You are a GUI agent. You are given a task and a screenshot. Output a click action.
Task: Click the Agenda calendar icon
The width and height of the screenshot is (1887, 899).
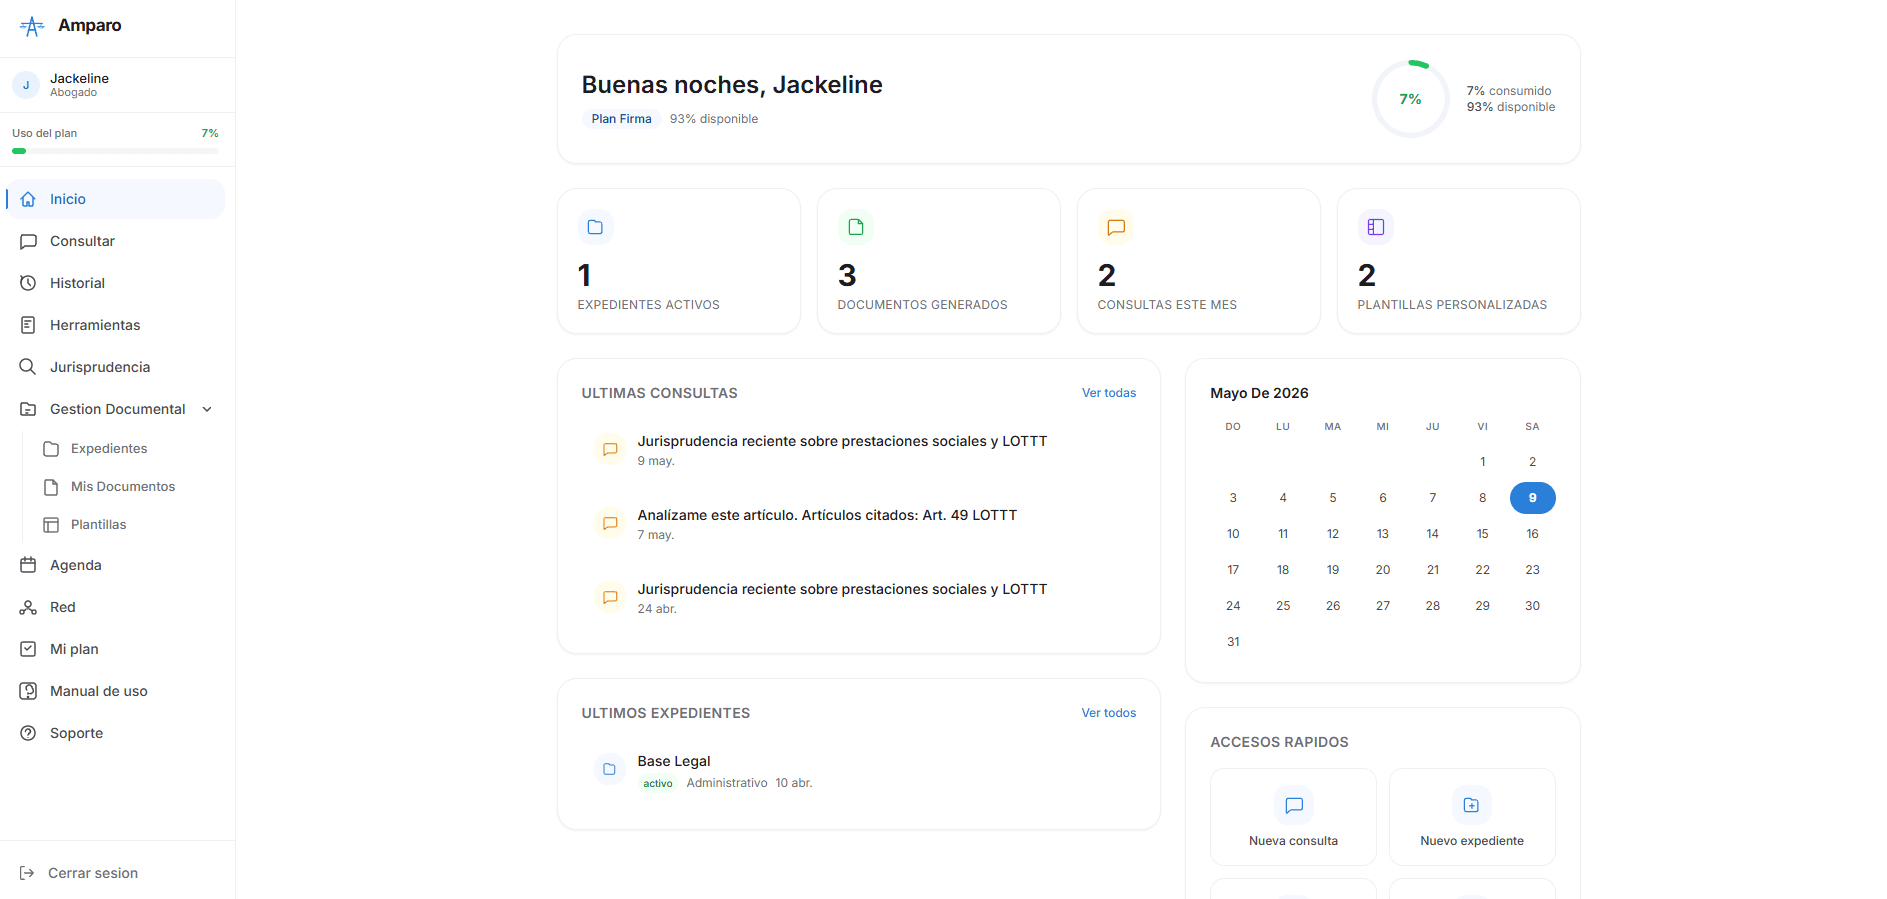pyautogui.click(x=28, y=565)
